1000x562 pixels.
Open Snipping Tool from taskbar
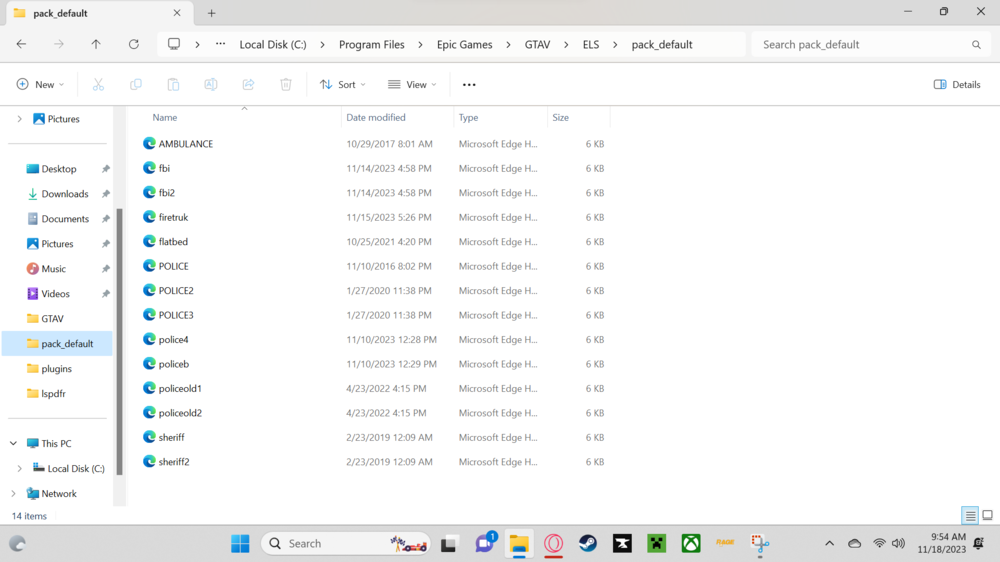point(760,544)
